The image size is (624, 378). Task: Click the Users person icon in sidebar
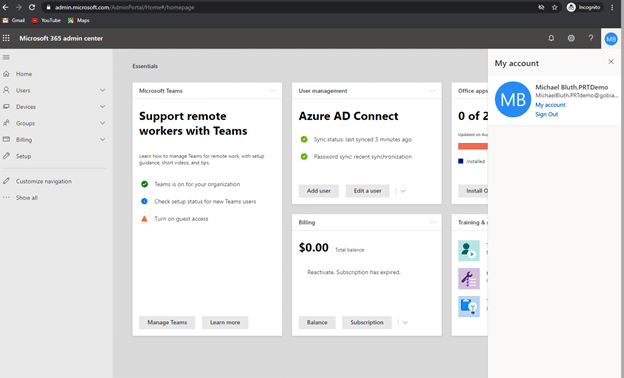(x=6, y=90)
